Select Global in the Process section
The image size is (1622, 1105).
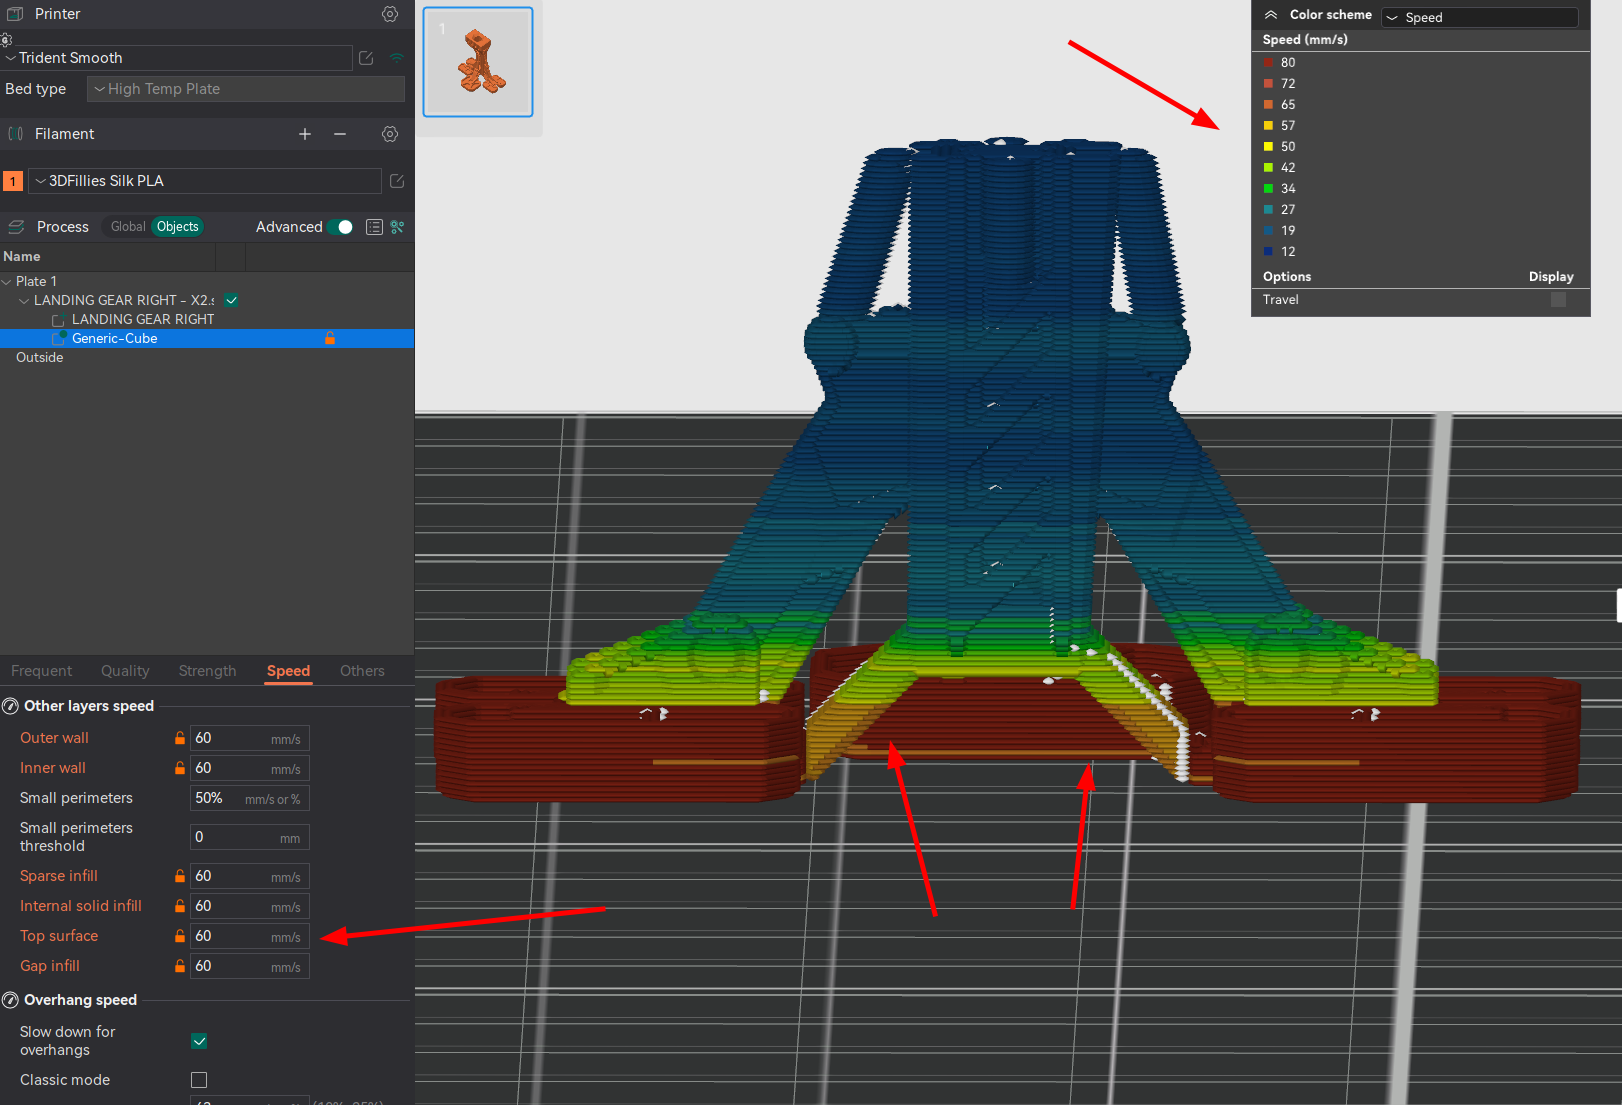click(x=126, y=226)
